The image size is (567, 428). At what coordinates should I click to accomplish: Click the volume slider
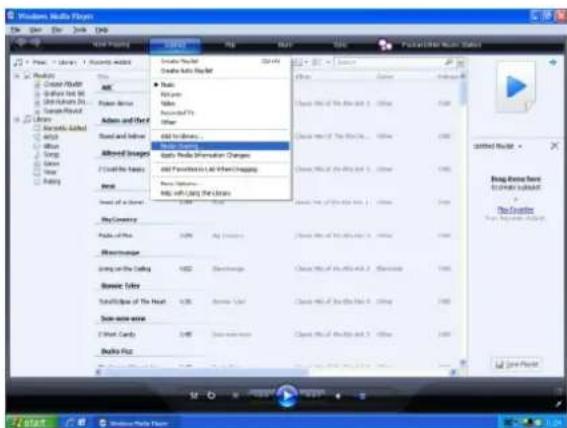coord(362,396)
